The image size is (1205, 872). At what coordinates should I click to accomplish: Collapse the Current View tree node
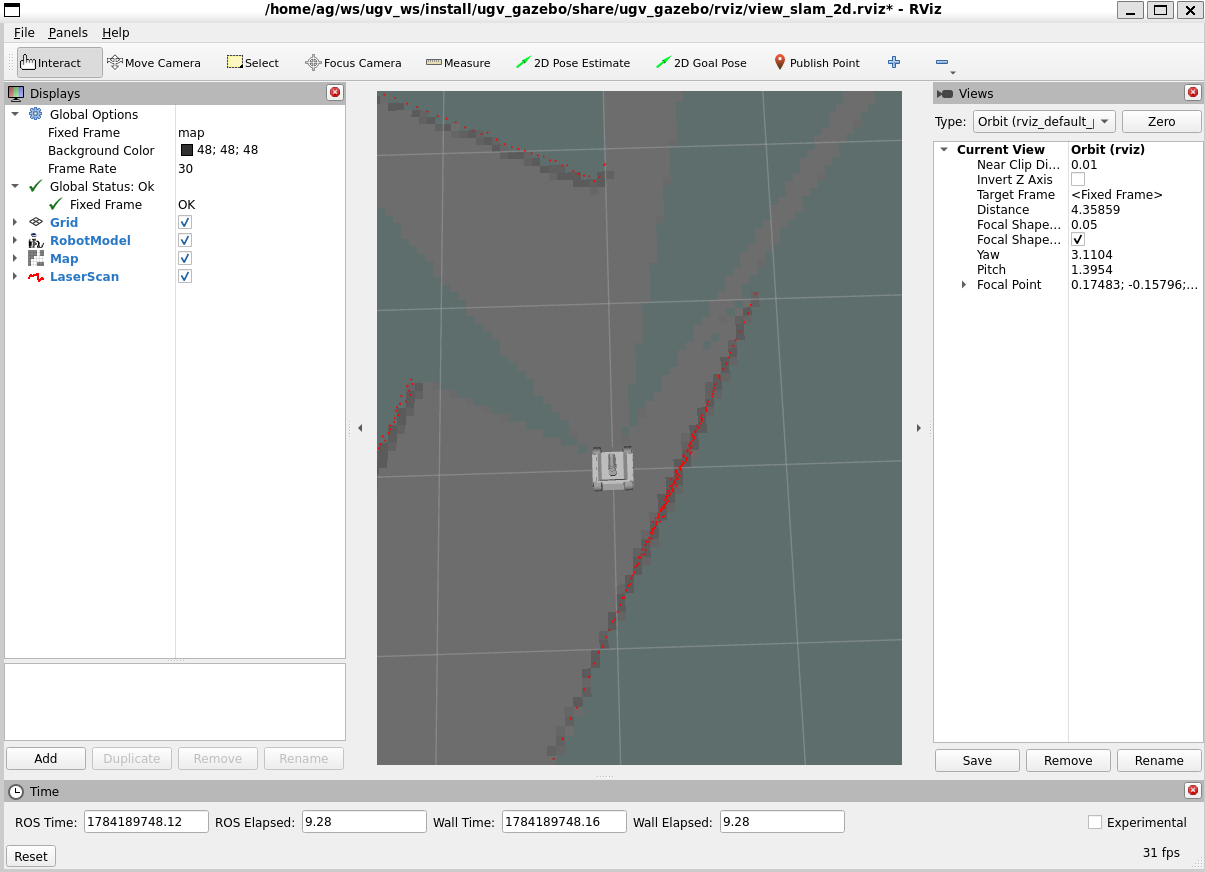coord(944,149)
